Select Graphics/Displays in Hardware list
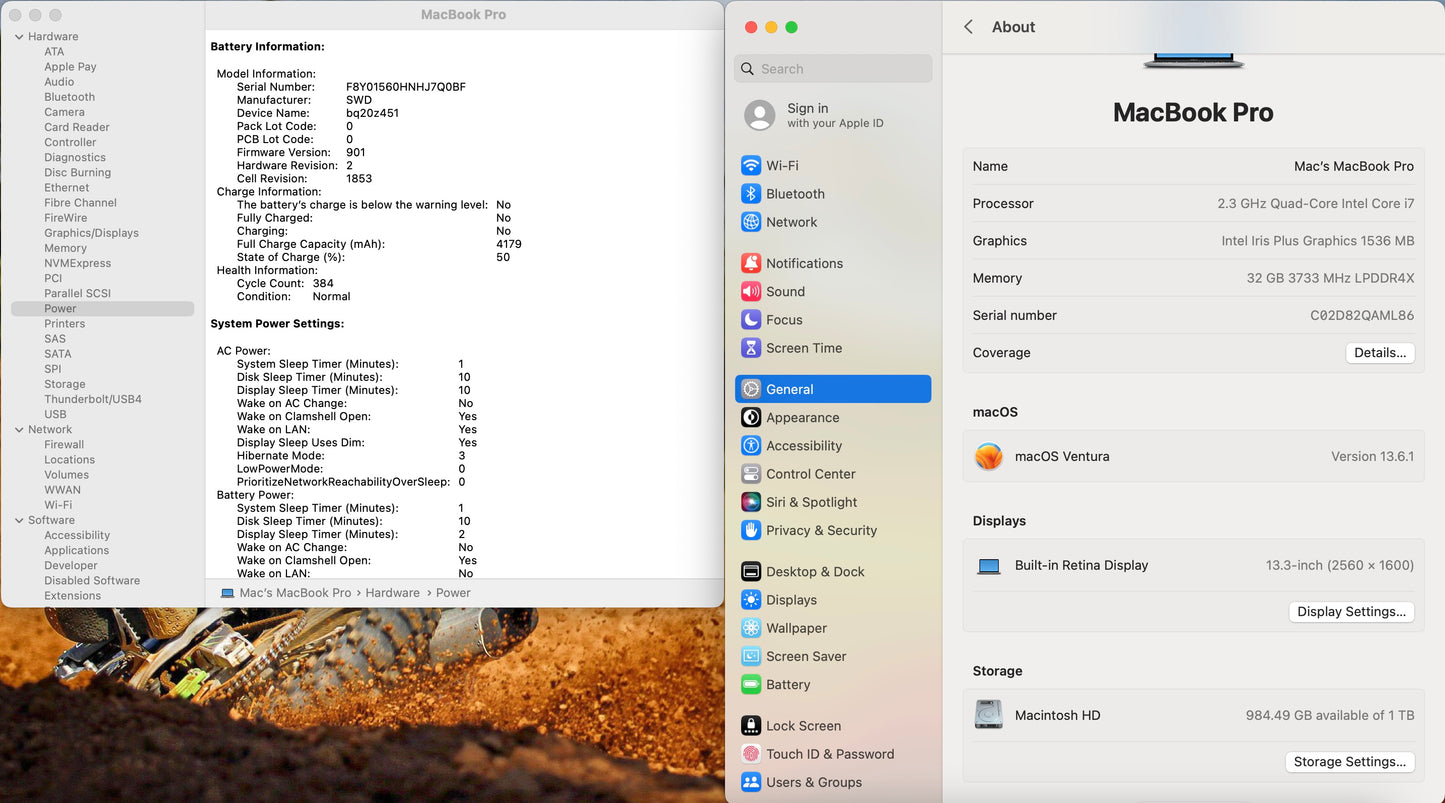The height and width of the screenshot is (803, 1445). pyautogui.click(x=91, y=233)
